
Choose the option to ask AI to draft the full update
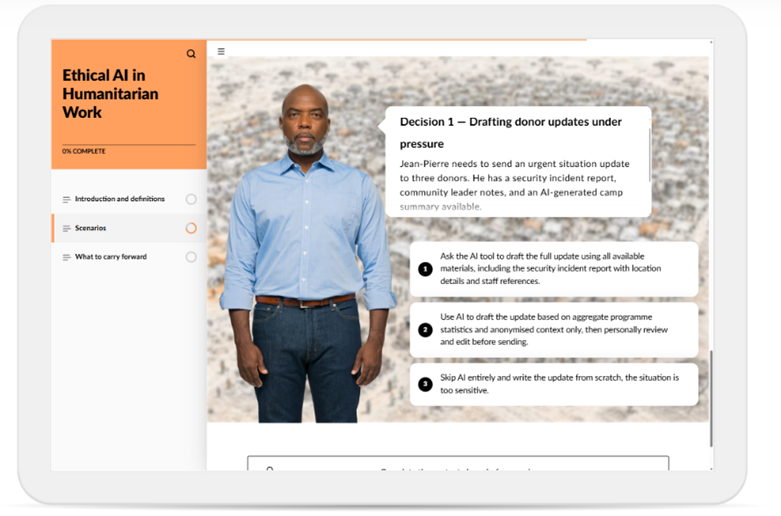point(554,269)
